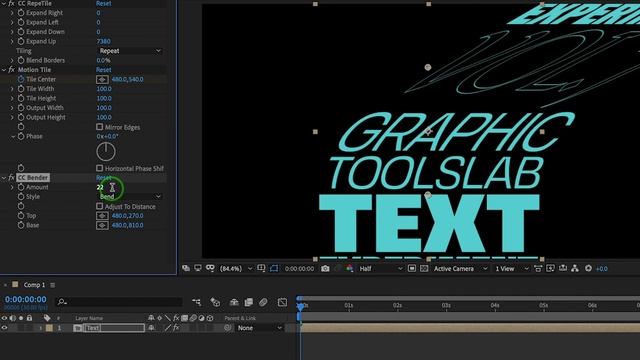The height and width of the screenshot is (360, 640).
Task: Enable the Adjust To Distance checkbox
Action: 100,206
